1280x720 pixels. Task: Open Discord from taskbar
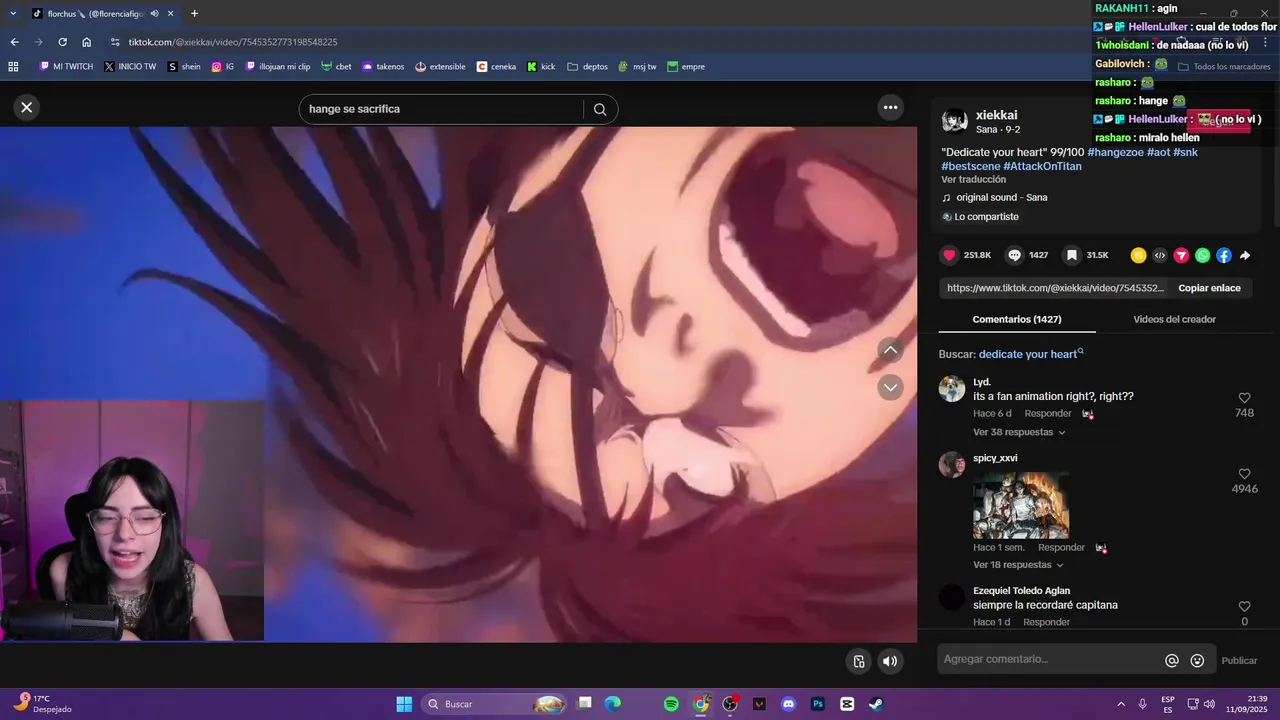(788, 704)
